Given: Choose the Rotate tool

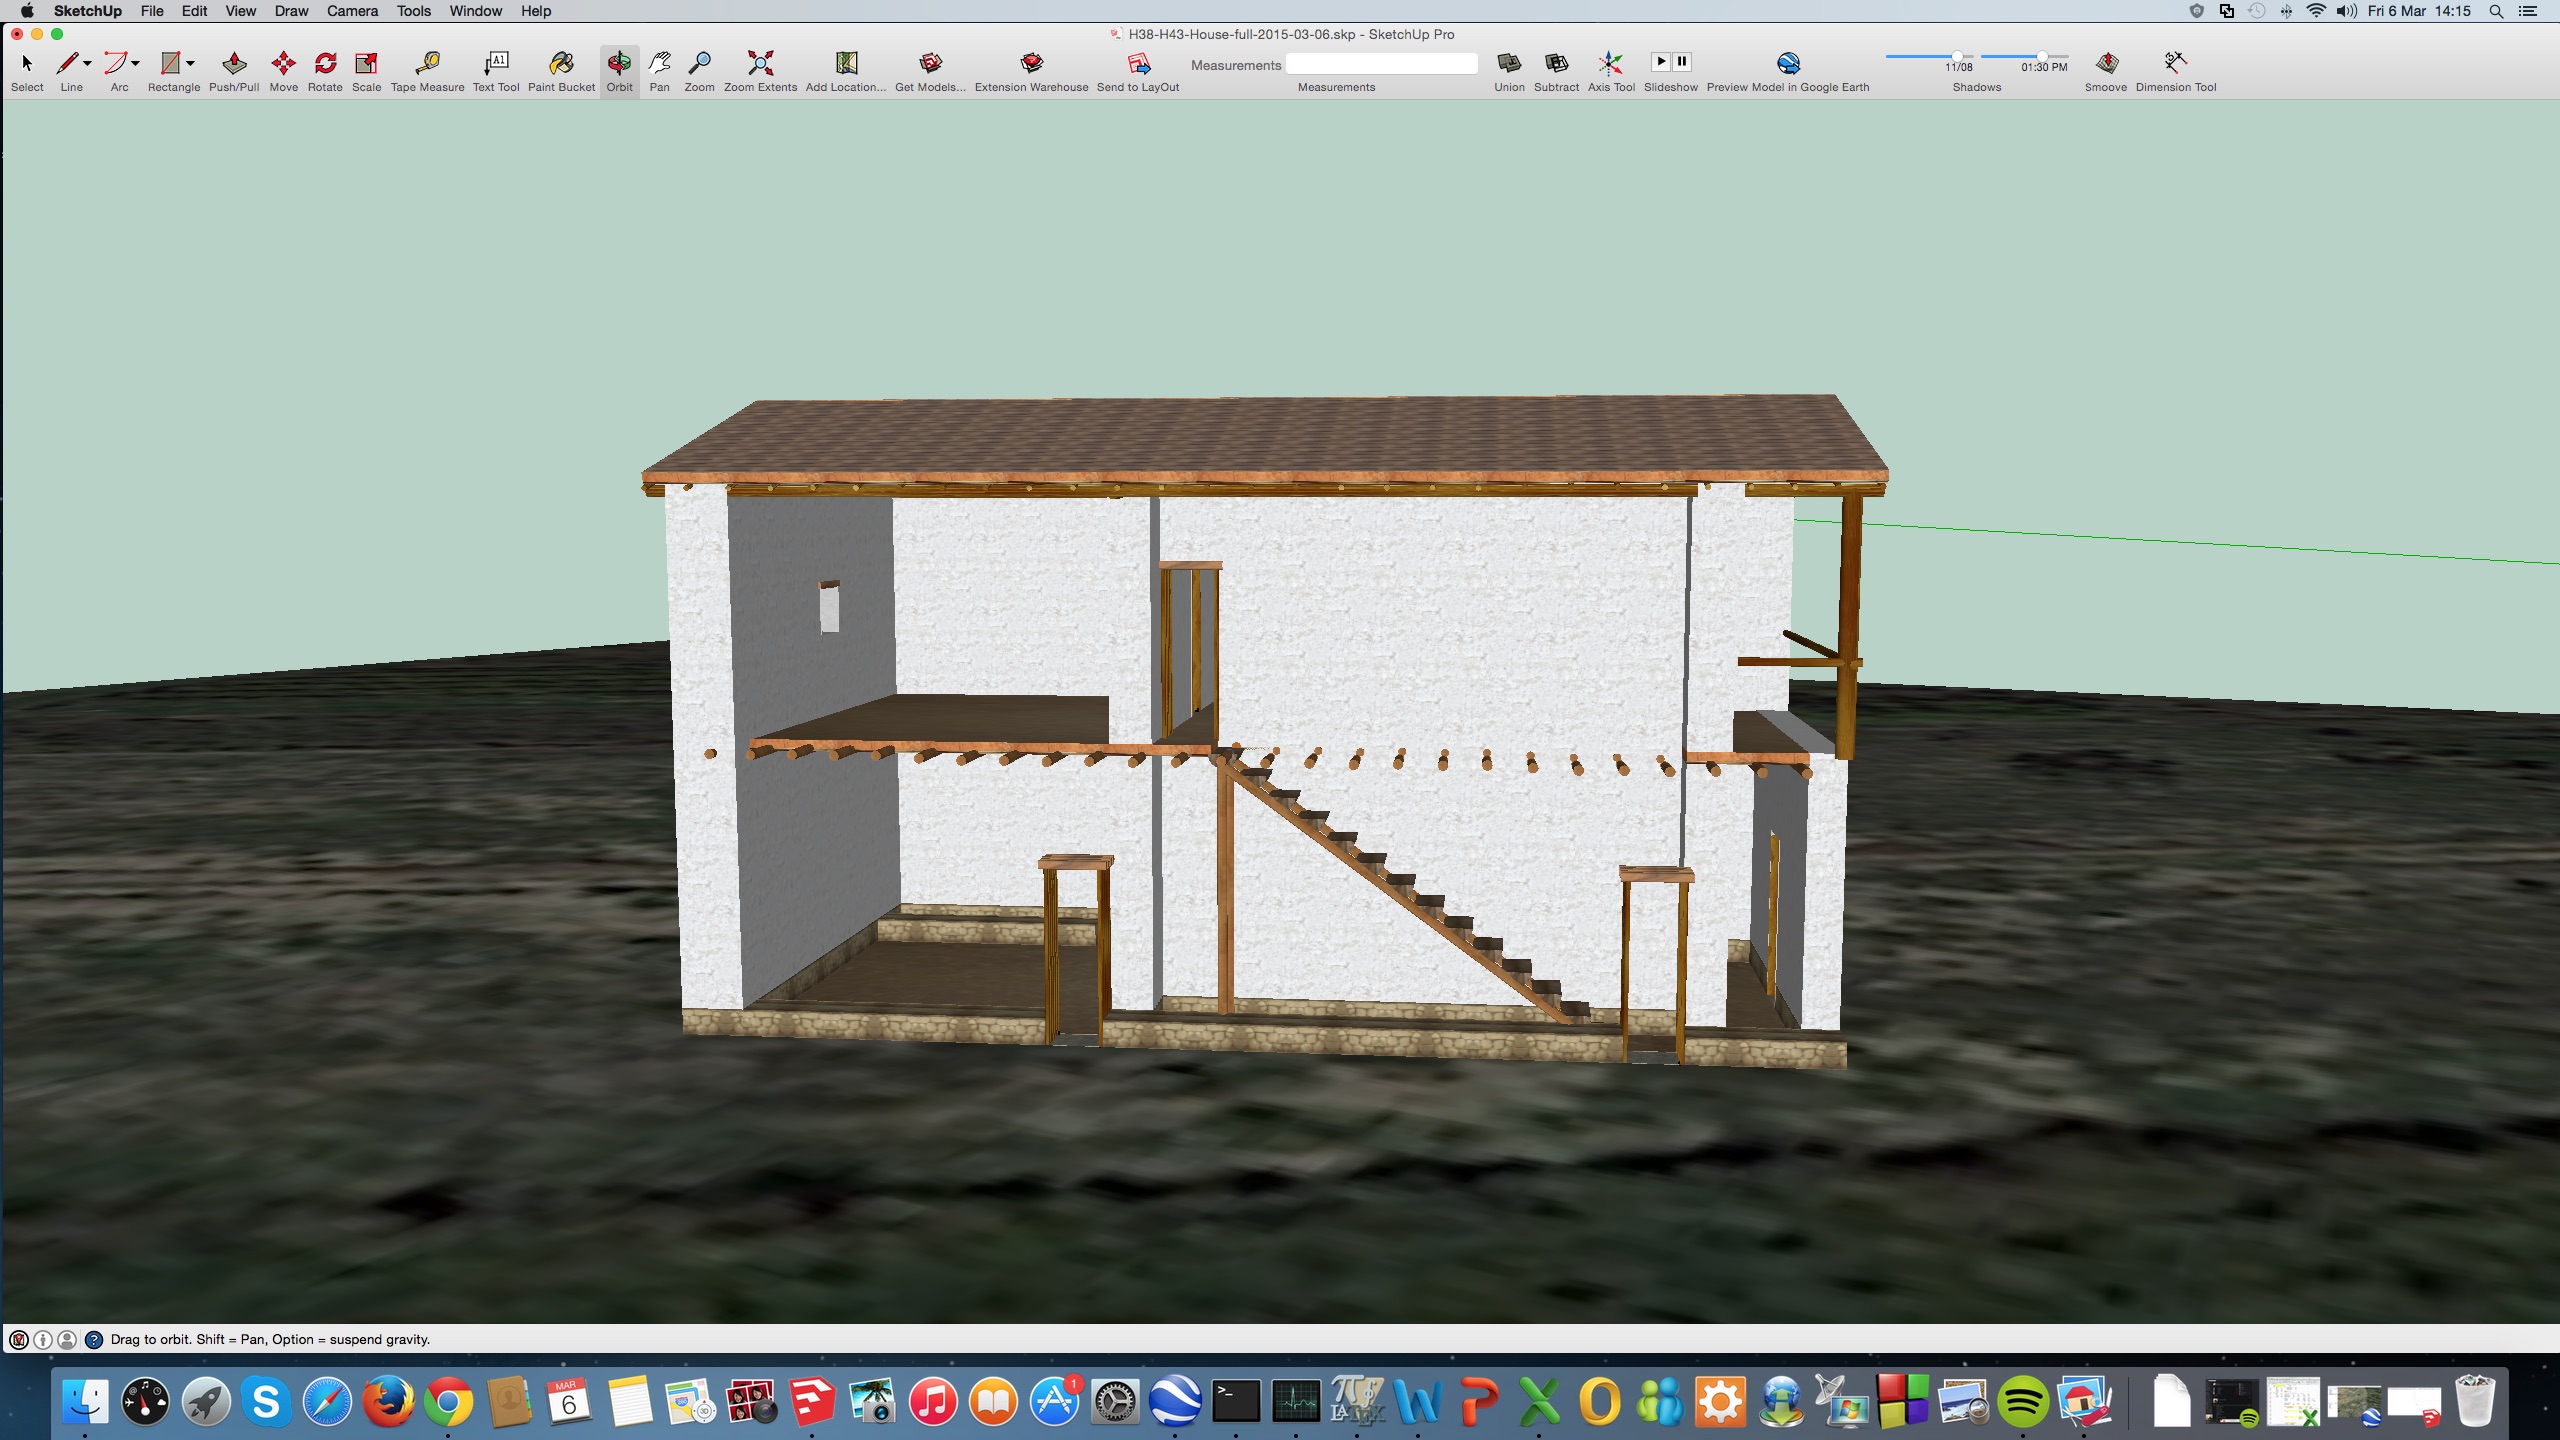Looking at the screenshot, I should click(x=325, y=64).
